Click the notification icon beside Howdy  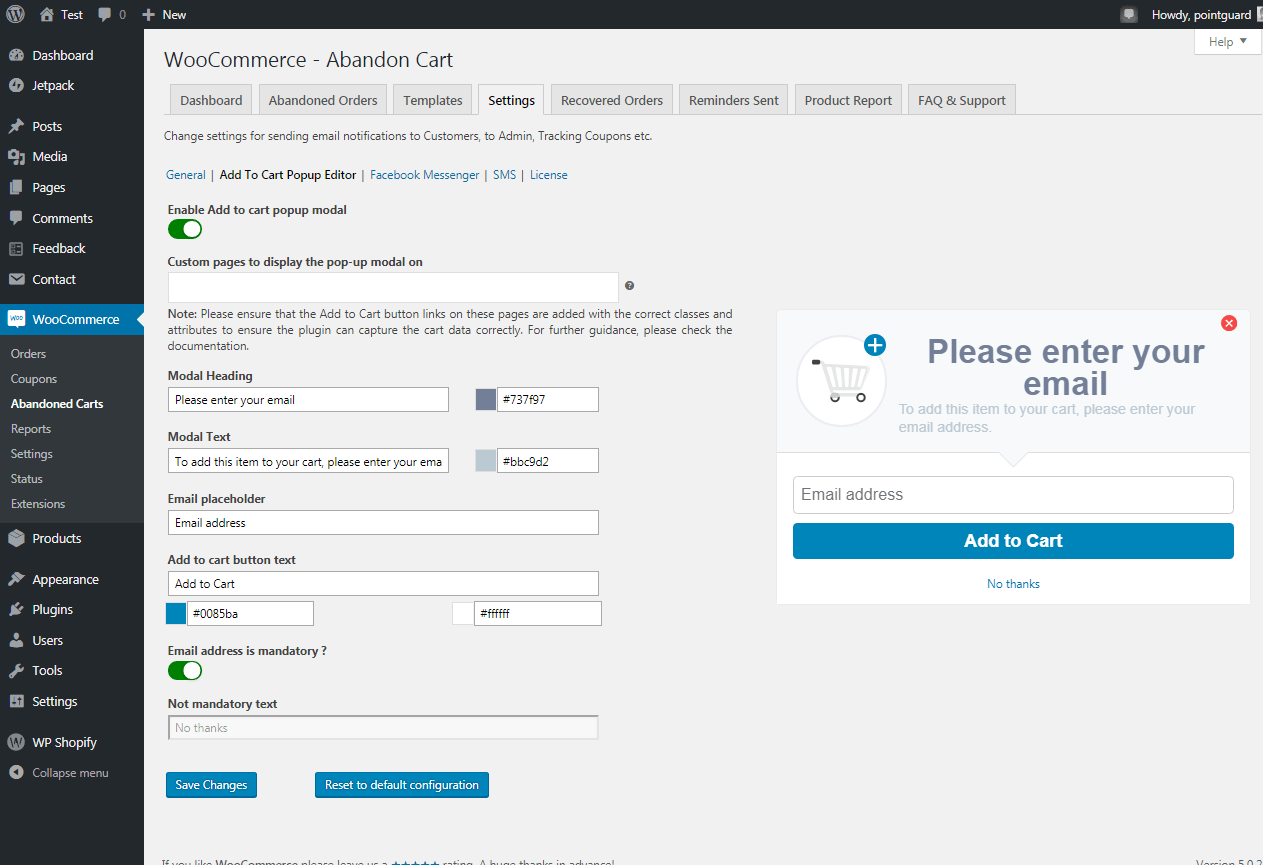pyautogui.click(x=1129, y=15)
